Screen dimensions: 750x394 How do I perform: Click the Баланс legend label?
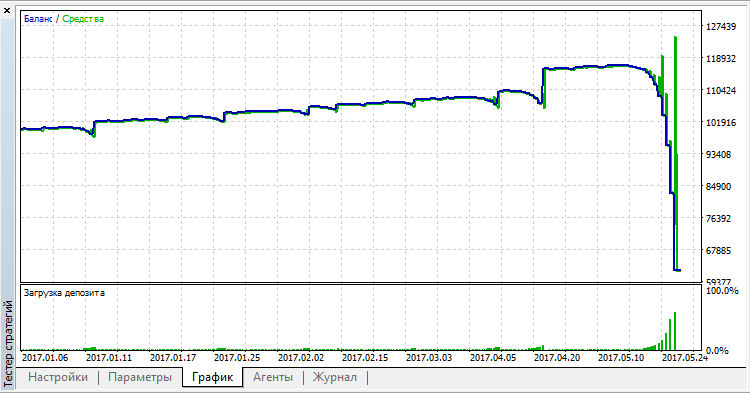click(x=38, y=19)
